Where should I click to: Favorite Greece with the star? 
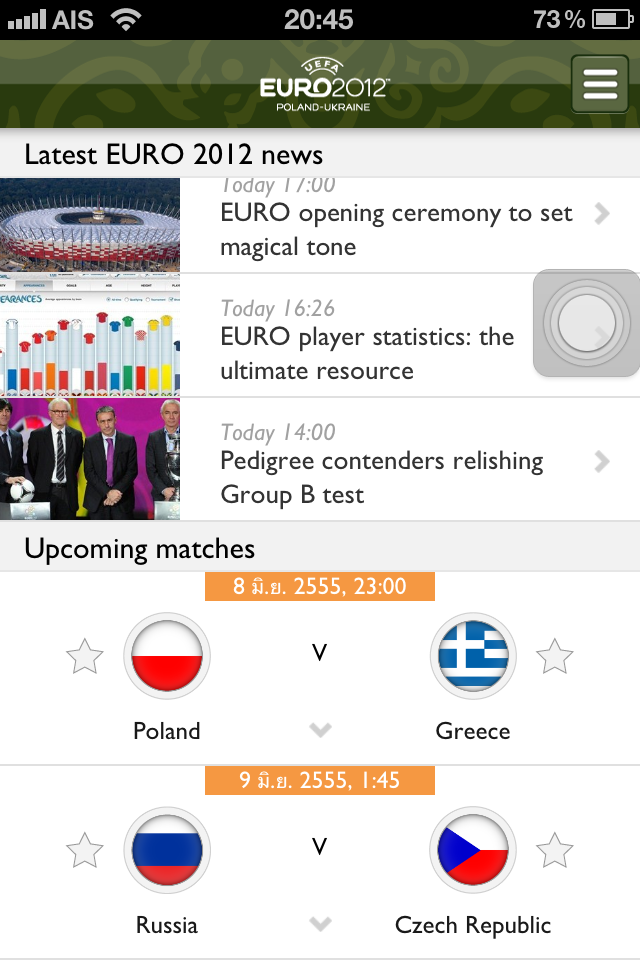click(555, 656)
